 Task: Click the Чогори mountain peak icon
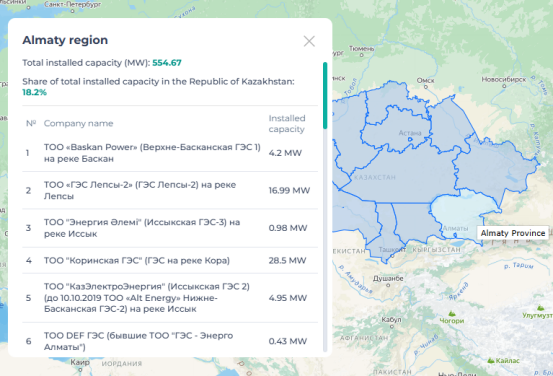click(x=451, y=313)
